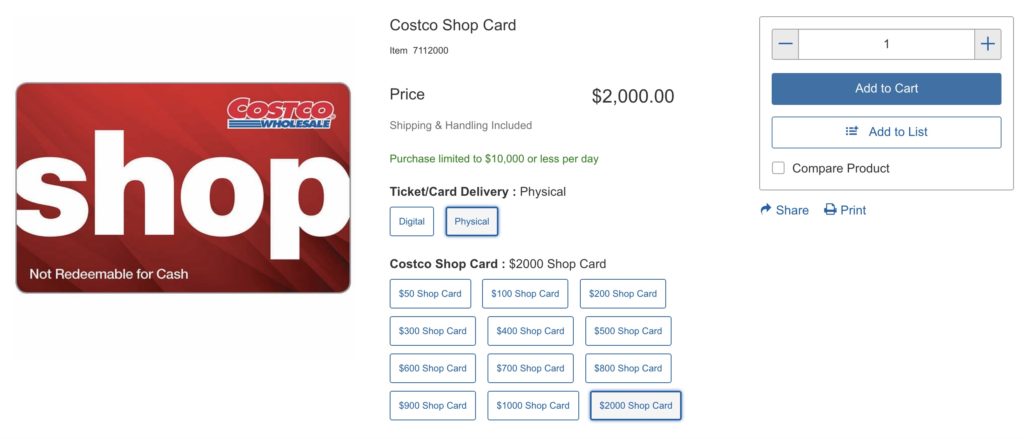Decrease quantity with the minus button

click(785, 44)
